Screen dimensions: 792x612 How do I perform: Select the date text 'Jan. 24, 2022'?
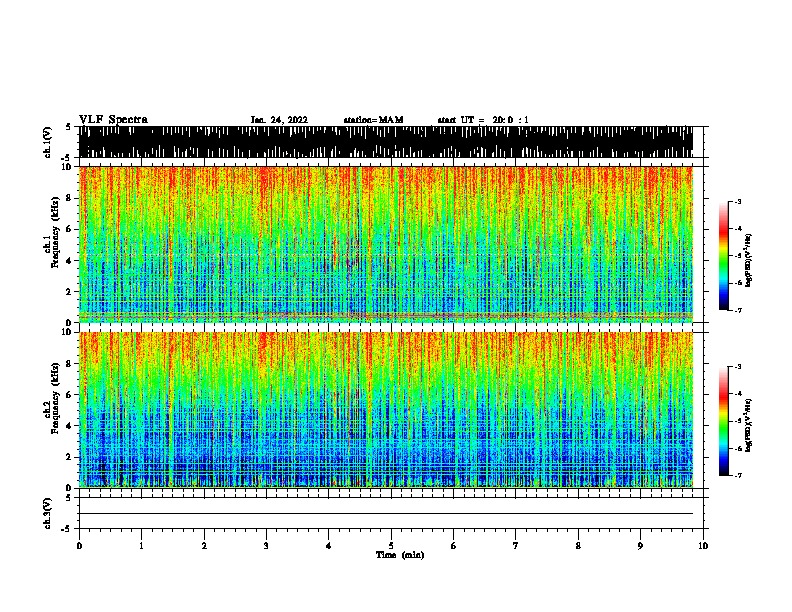pyautogui.click(x=279, y=120)
